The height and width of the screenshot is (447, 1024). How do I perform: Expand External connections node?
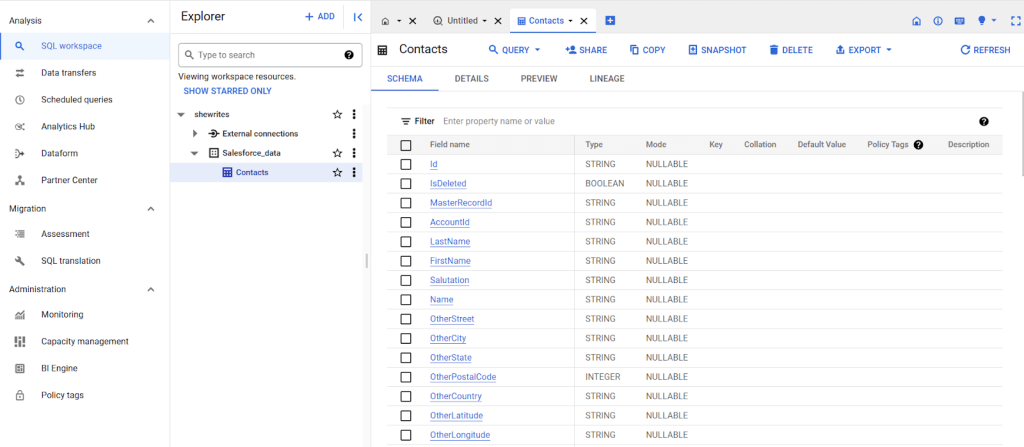point(195,134)
